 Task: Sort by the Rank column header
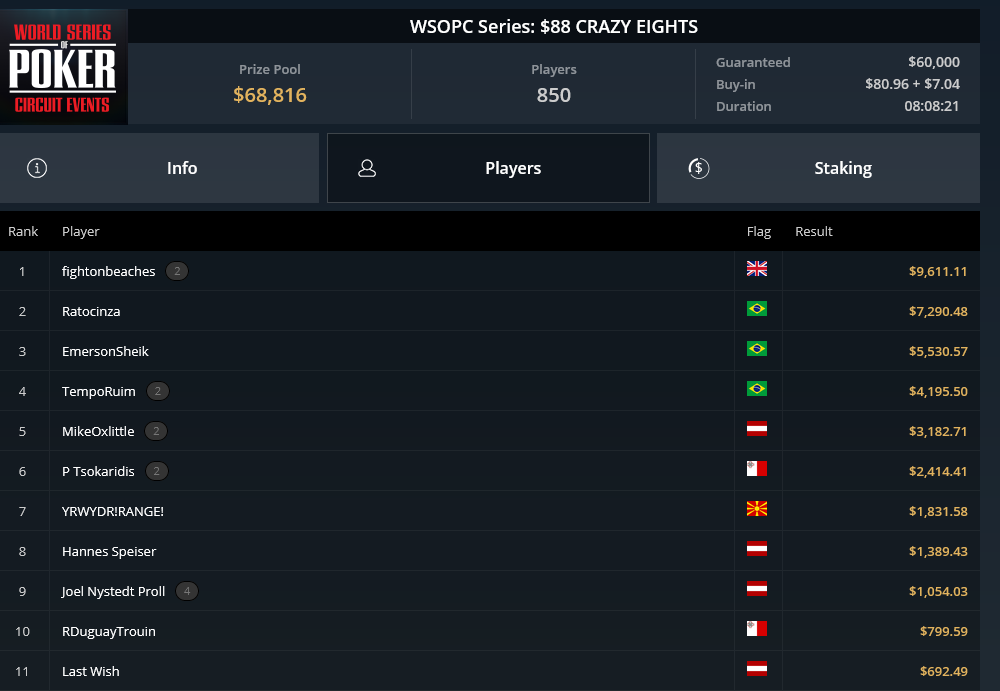pyautogui.click(x=23, y=232)
